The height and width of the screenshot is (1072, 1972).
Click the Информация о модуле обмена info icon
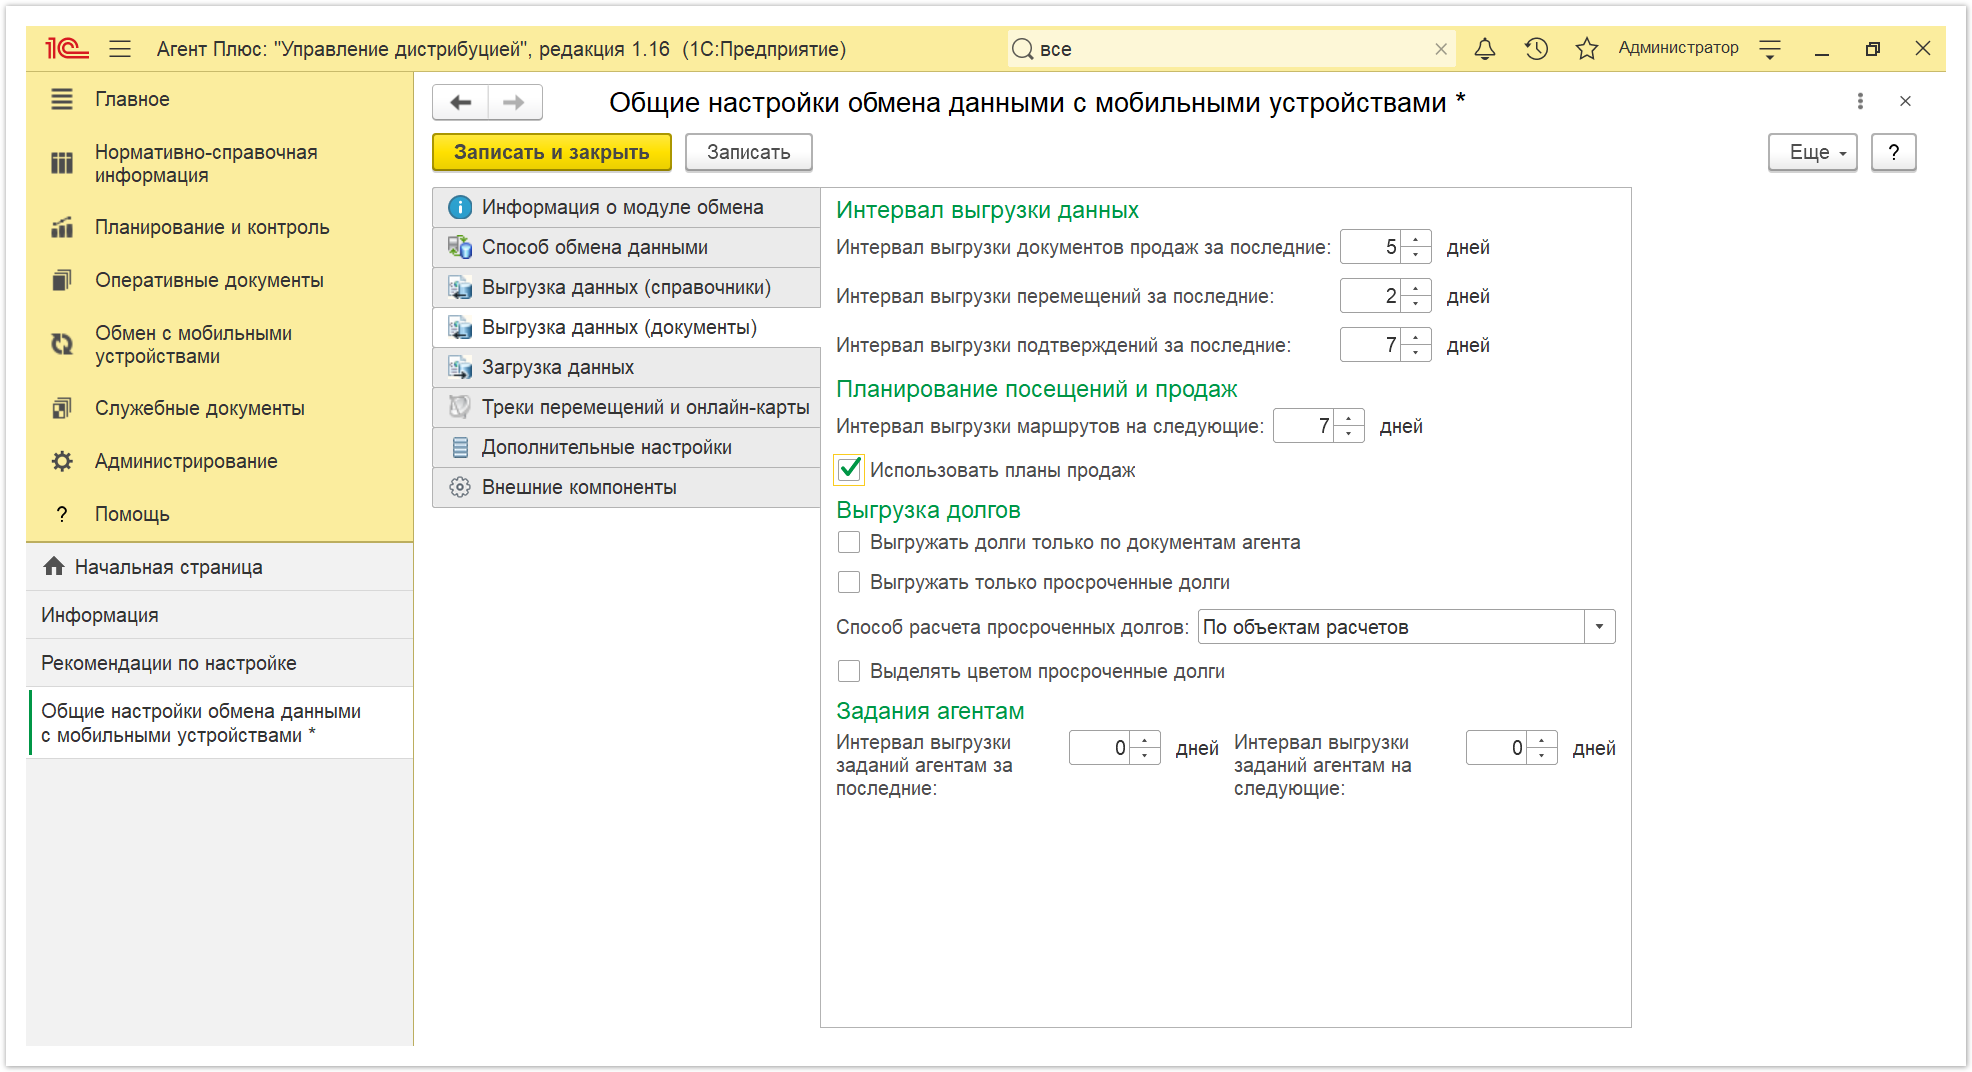(460, 207)
